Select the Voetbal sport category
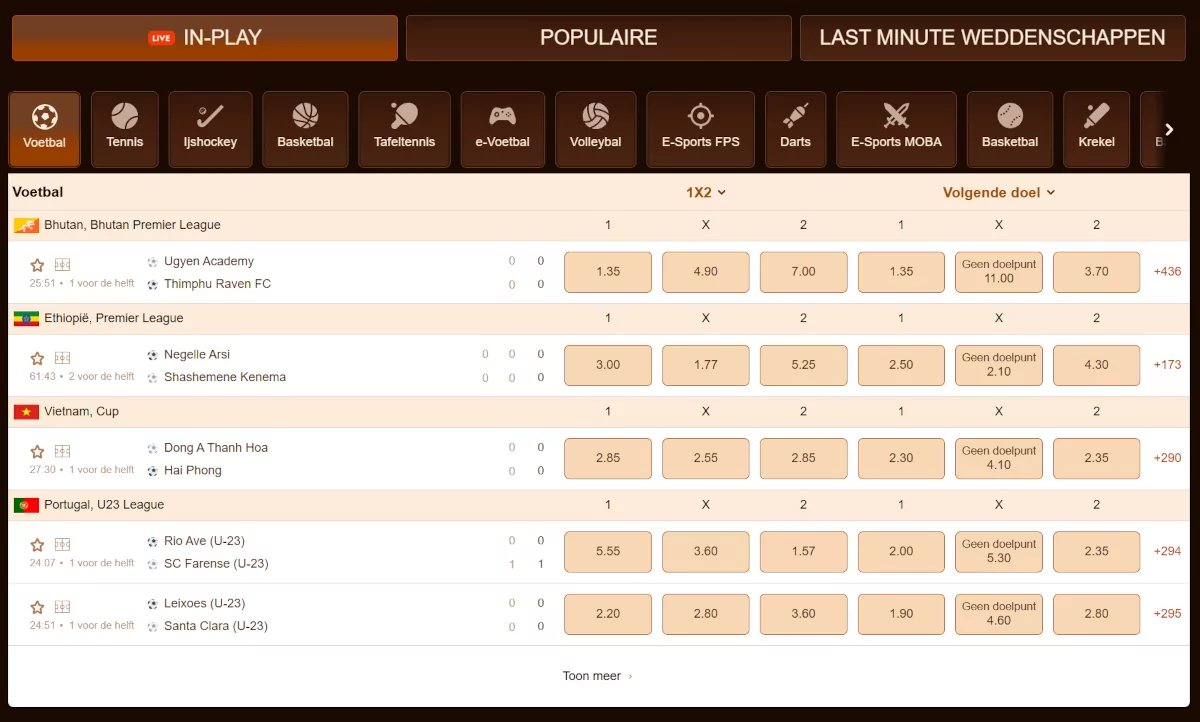 (44, 129)
